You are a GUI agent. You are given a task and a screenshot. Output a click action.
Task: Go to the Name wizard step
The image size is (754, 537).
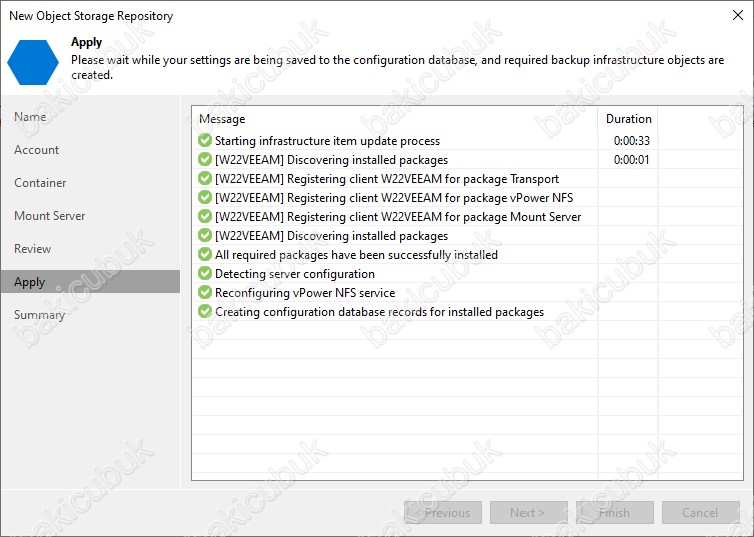pyautogui.click(x=30, y=117)
